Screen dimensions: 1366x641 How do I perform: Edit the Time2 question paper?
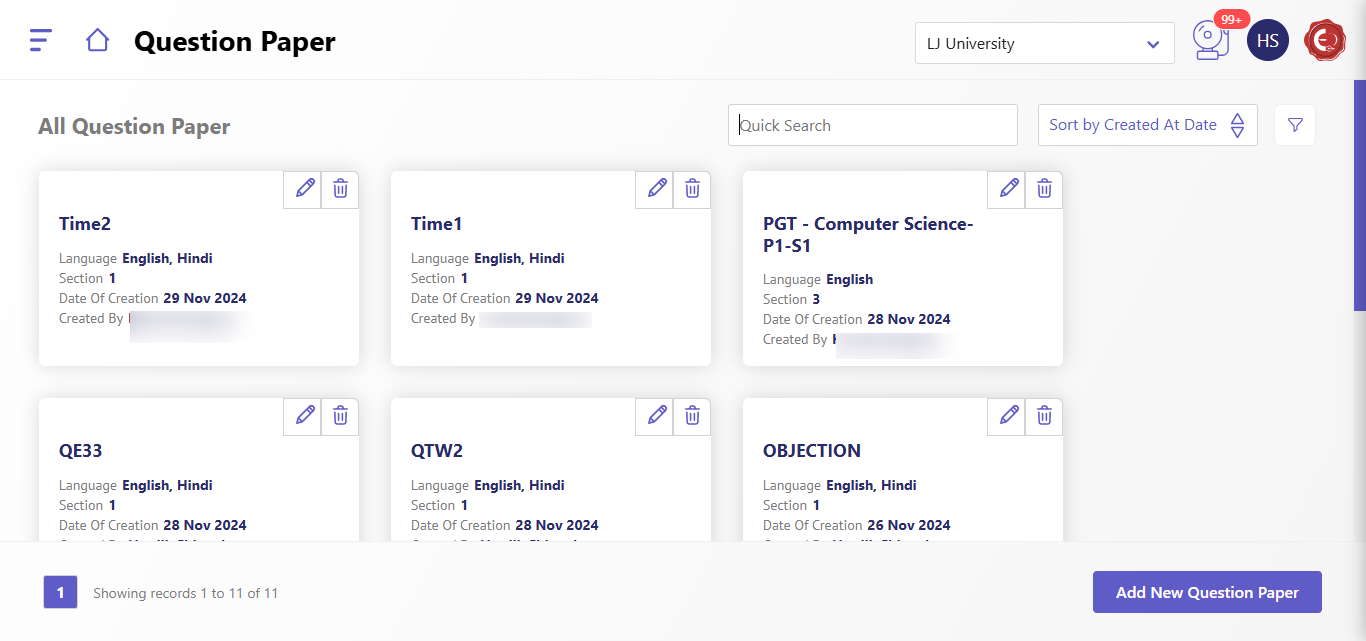(x=305, y=188)
